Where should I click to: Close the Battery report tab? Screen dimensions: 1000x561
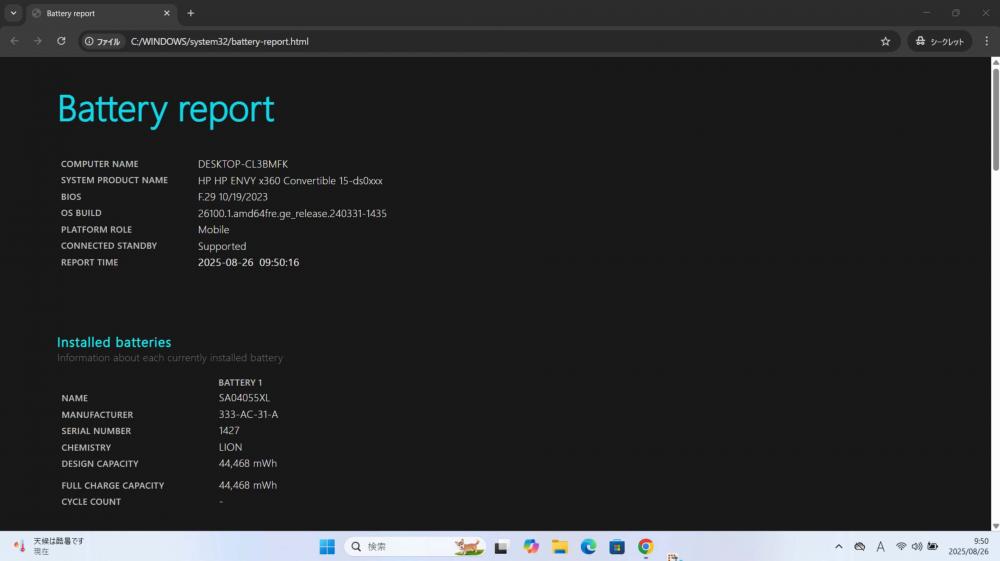[x=166, y=13]
